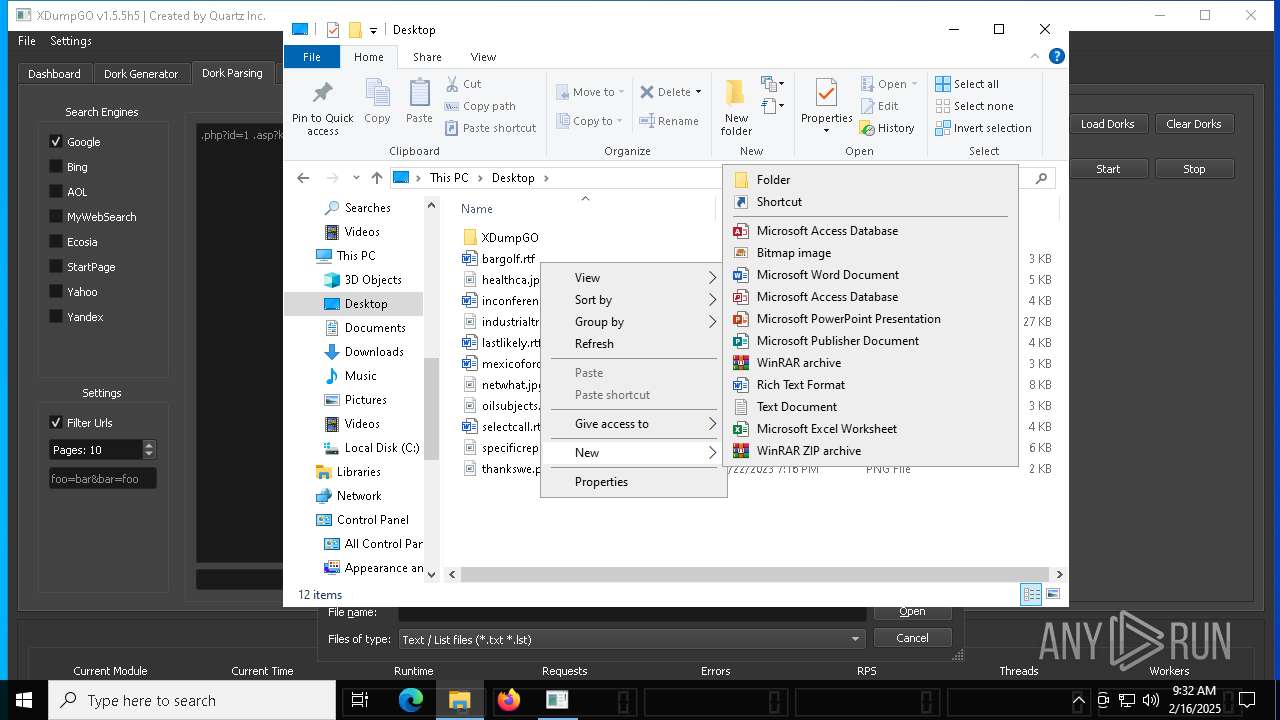Screen dimensions: 1280x720
Task: Click Properties in context menu
Action: pyautogui.click(x=633, y=482)
